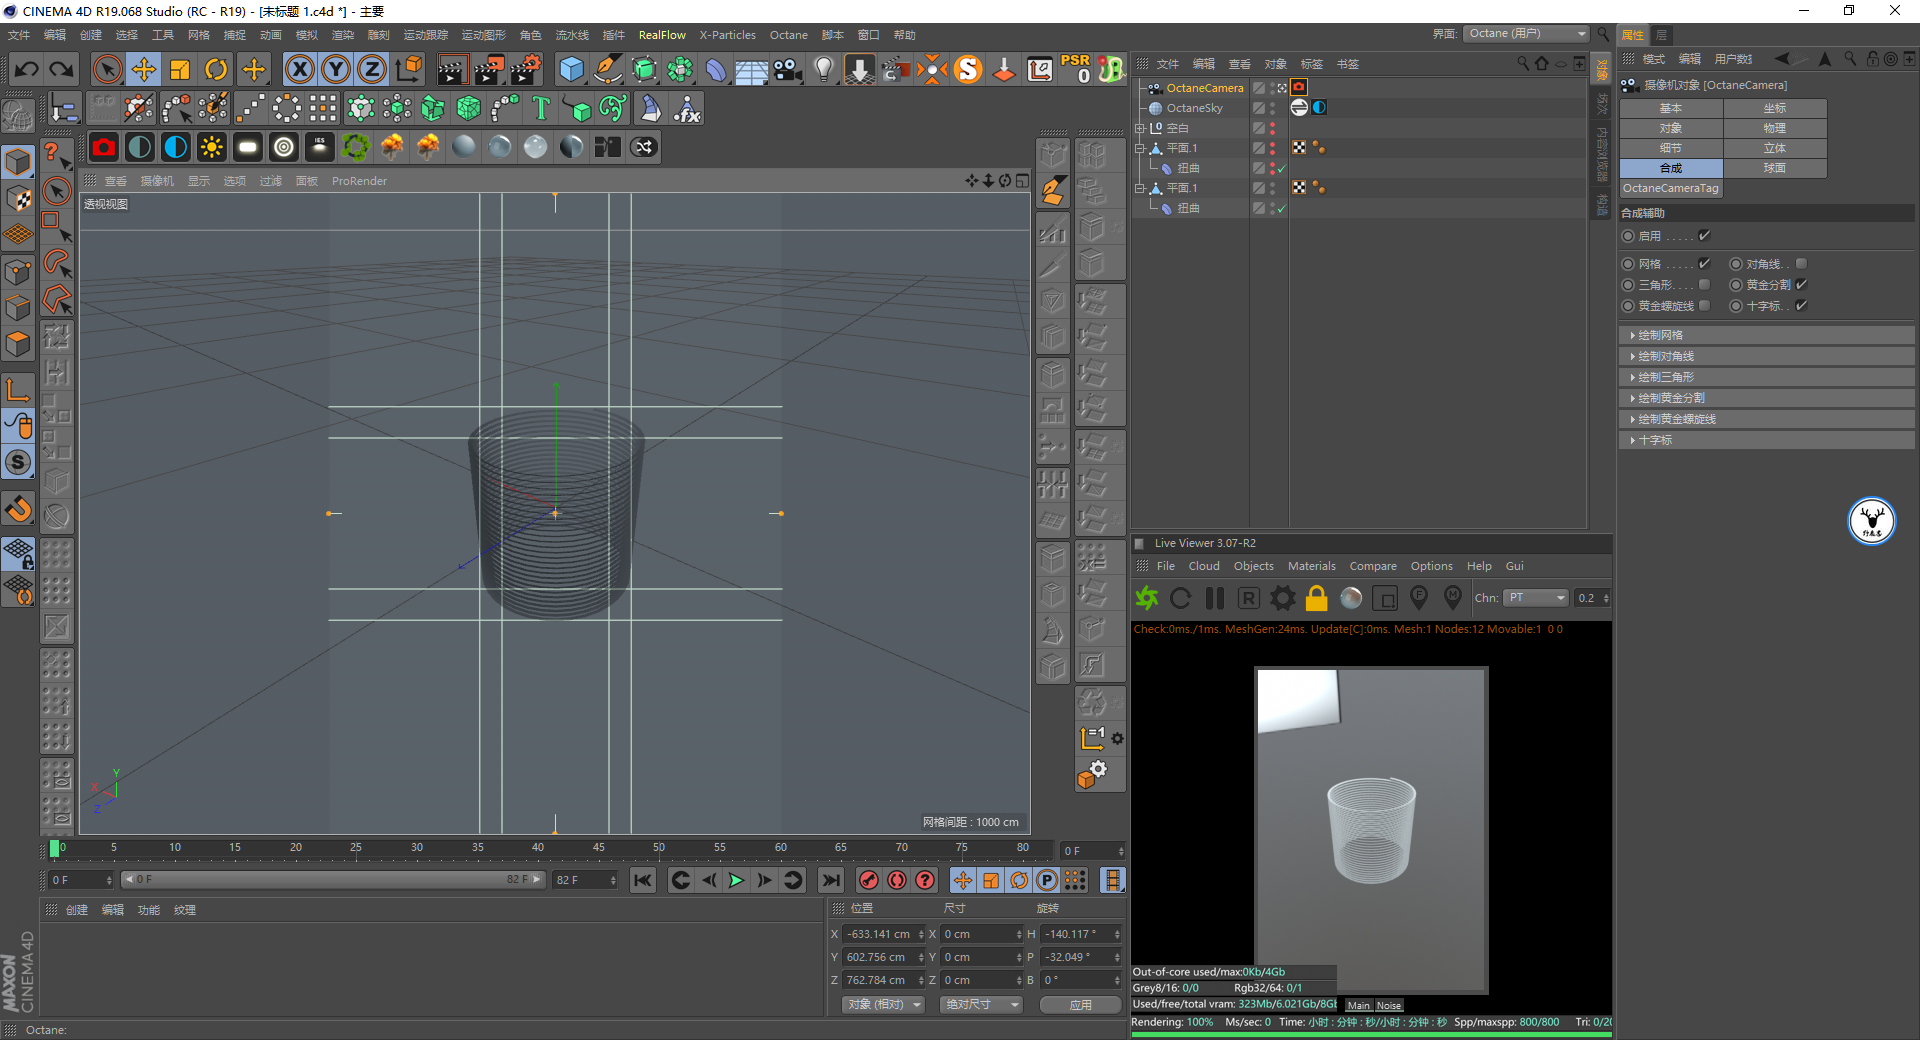Pause render in Live Viewer
The image size is (1920, 1040).
(x=1215, y=598)
